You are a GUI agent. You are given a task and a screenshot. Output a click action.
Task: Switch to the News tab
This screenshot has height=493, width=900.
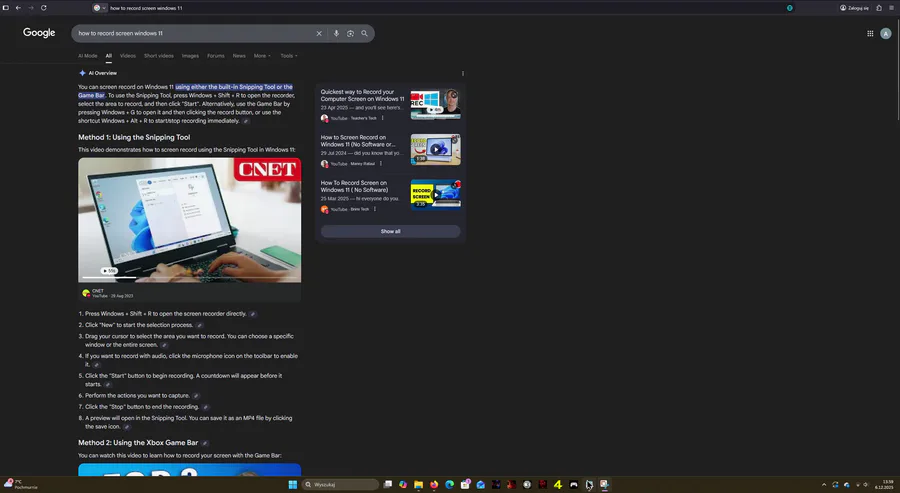pos(239,56)
